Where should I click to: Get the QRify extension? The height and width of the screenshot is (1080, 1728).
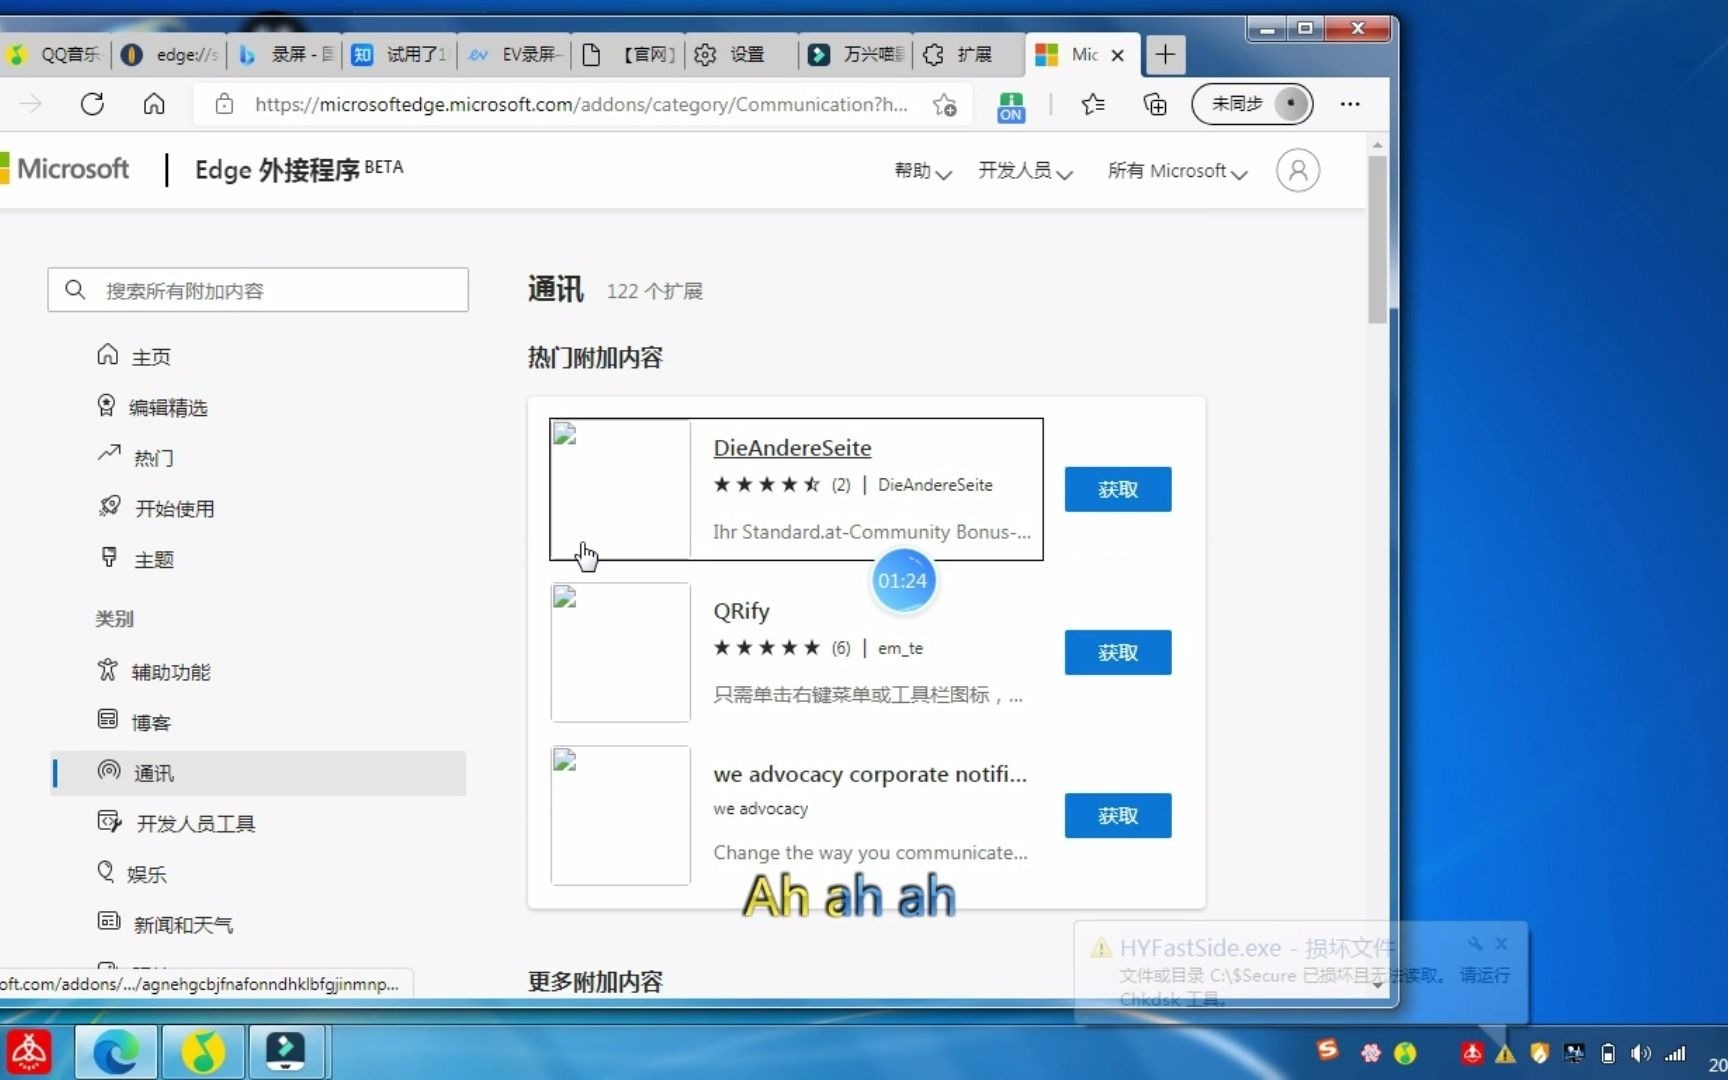click(1117, 652)
